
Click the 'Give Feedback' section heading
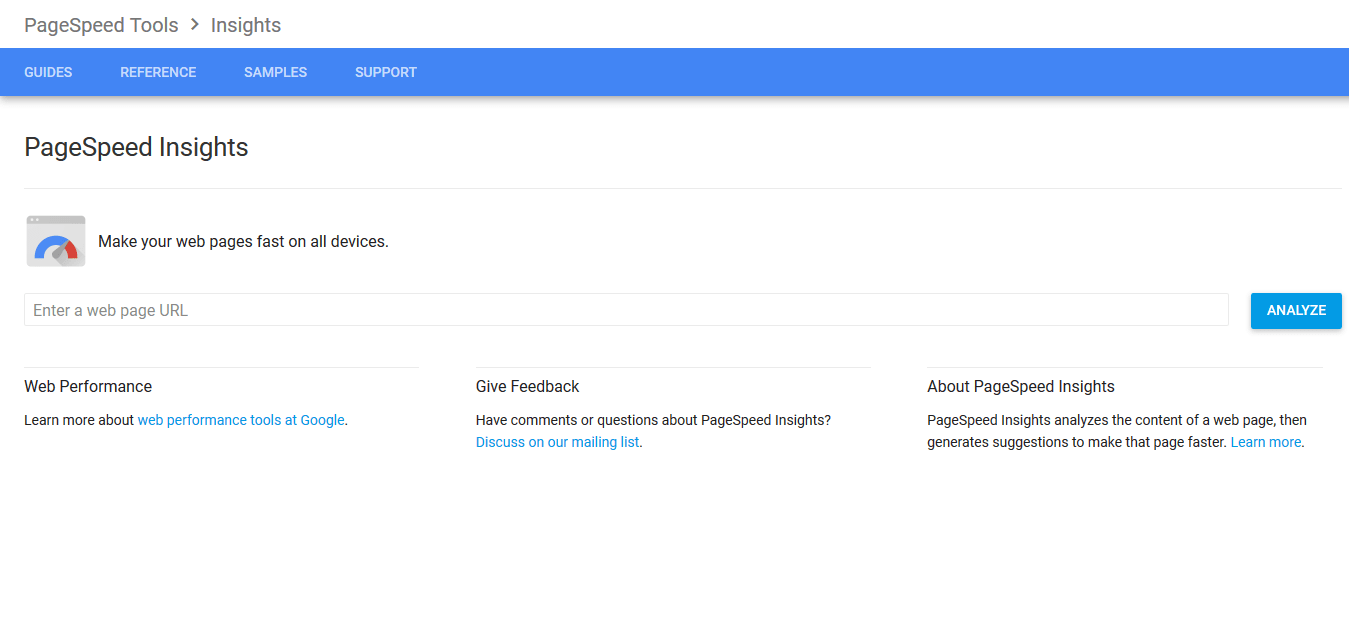pos(527,386)
